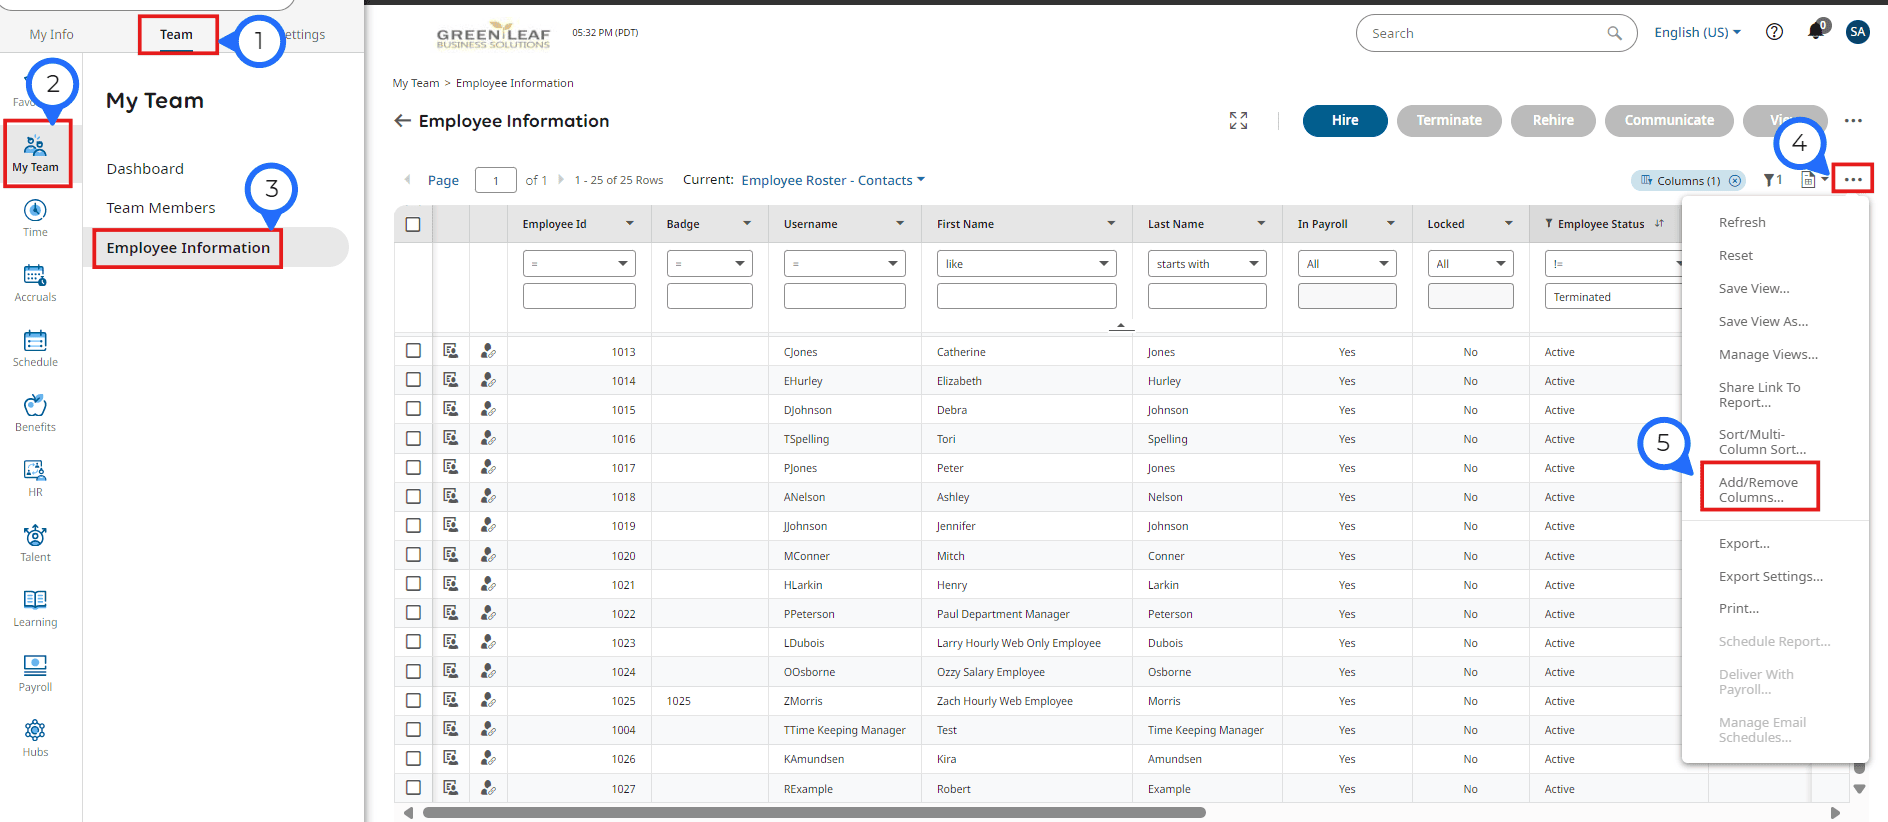
Task: Open the export report icon
Action: tap(1809, 180)
